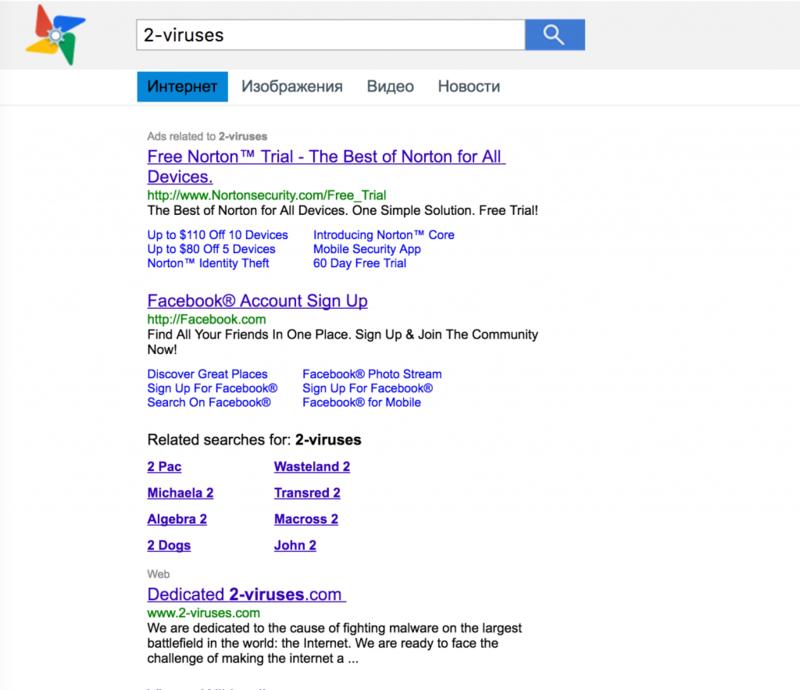Click the search box containing 2-viruses

click(331, 35)
